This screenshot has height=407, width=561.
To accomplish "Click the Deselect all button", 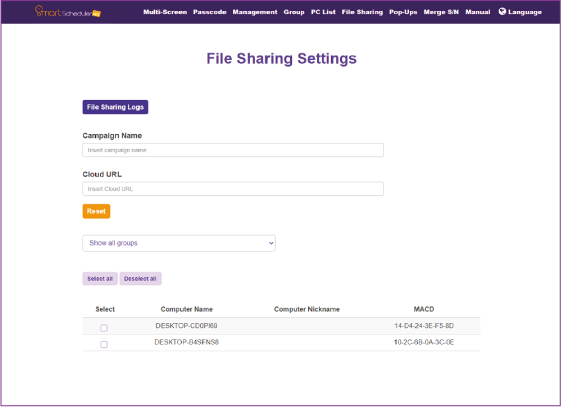I will coord(140,279).
